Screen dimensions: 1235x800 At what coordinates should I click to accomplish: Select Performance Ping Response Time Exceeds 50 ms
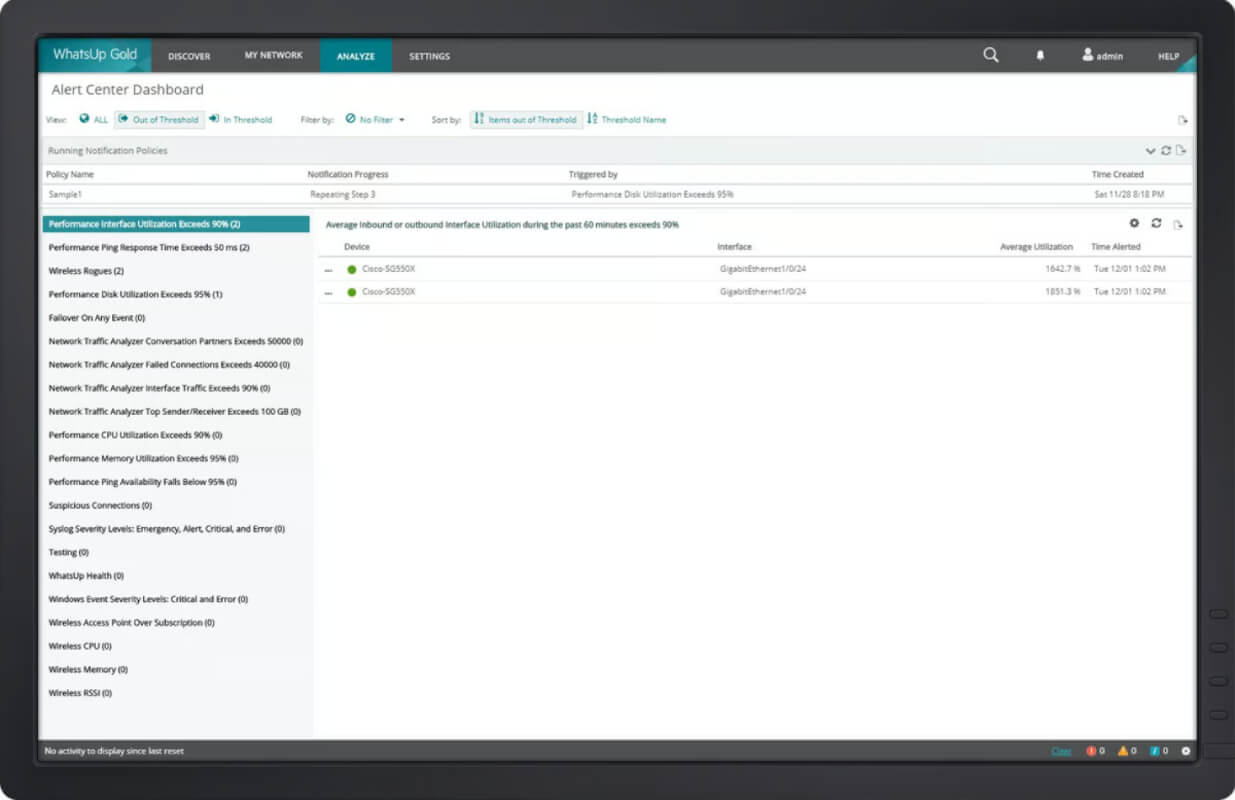(x=149, y=247)
